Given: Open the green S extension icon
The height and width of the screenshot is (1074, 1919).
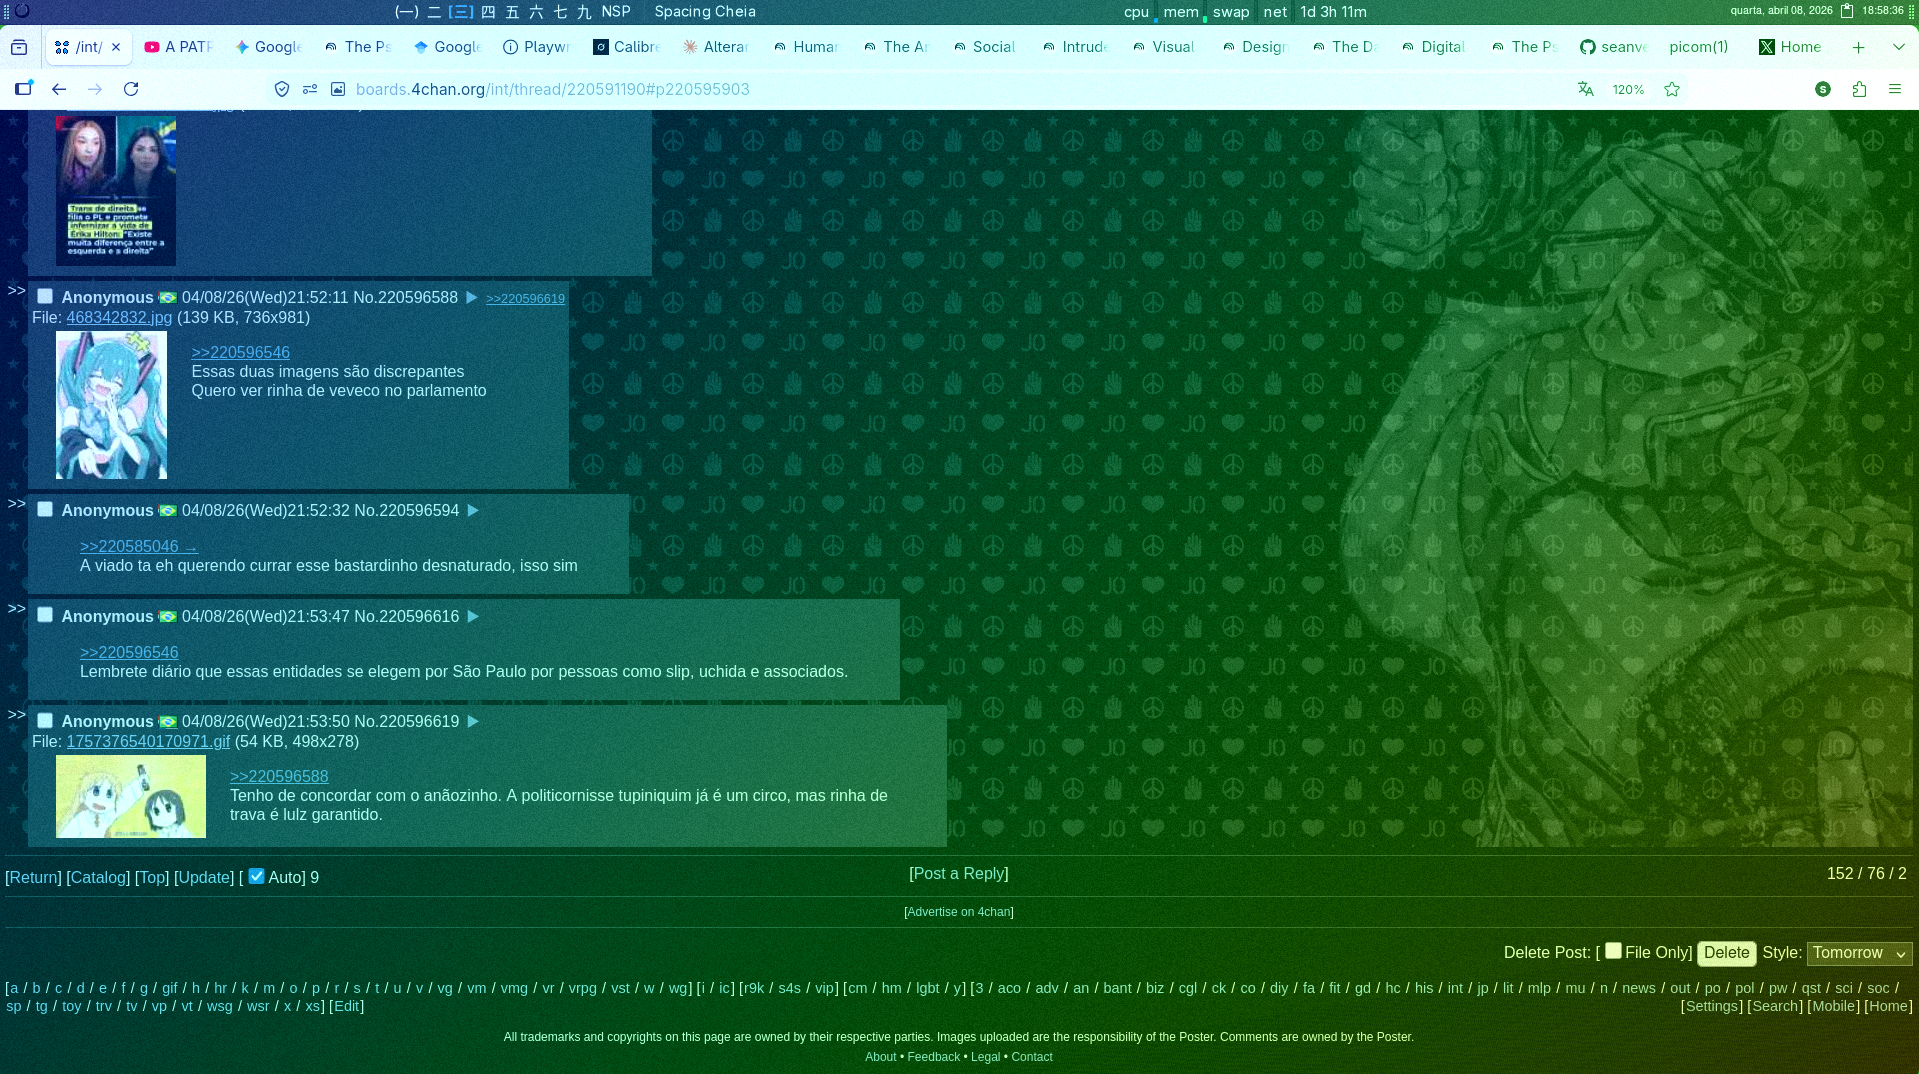Looking at the screenshot, I should pos(1823,89).
